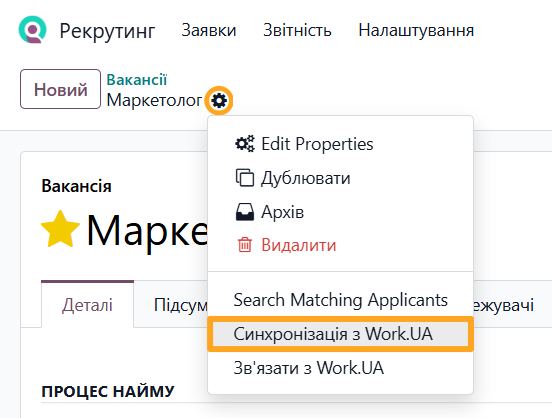Click the archive tray icon
The image size is (552, 418).
pyautogui.click(x=245, y=212)
